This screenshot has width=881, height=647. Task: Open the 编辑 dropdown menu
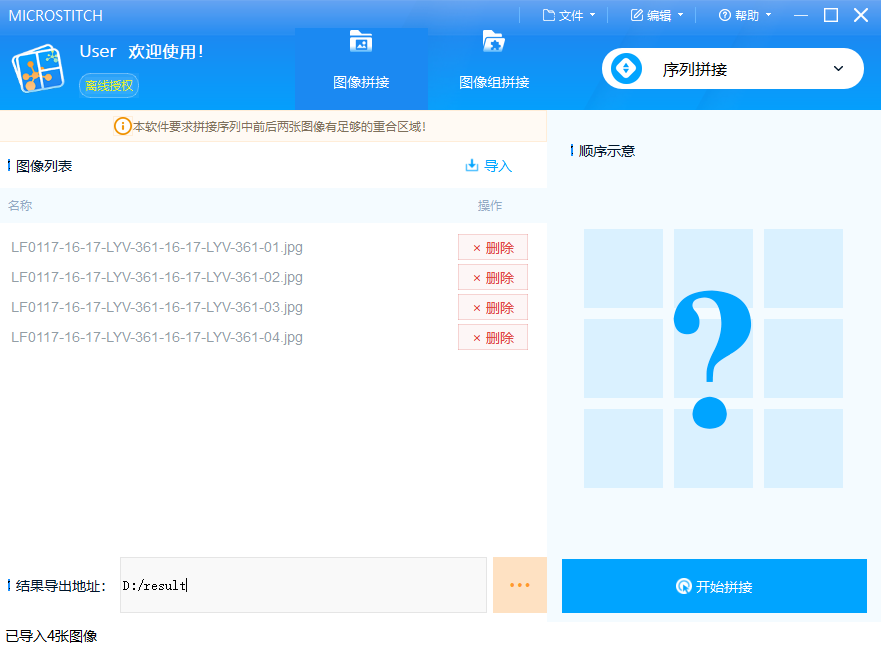point(657,15)
